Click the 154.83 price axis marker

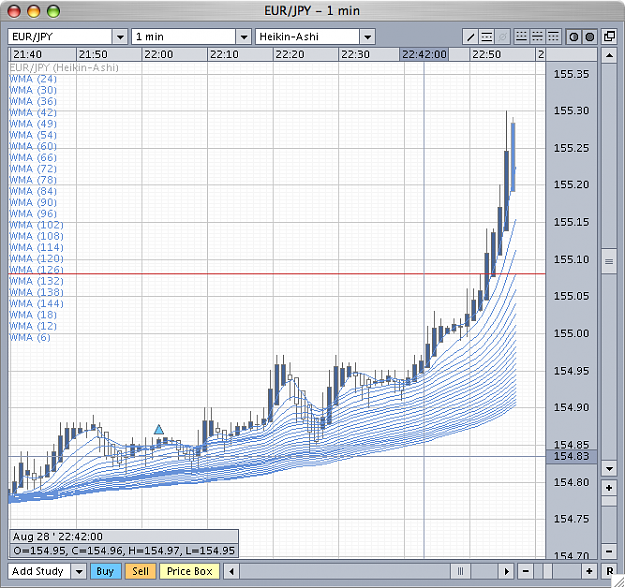tap(571, 456)
